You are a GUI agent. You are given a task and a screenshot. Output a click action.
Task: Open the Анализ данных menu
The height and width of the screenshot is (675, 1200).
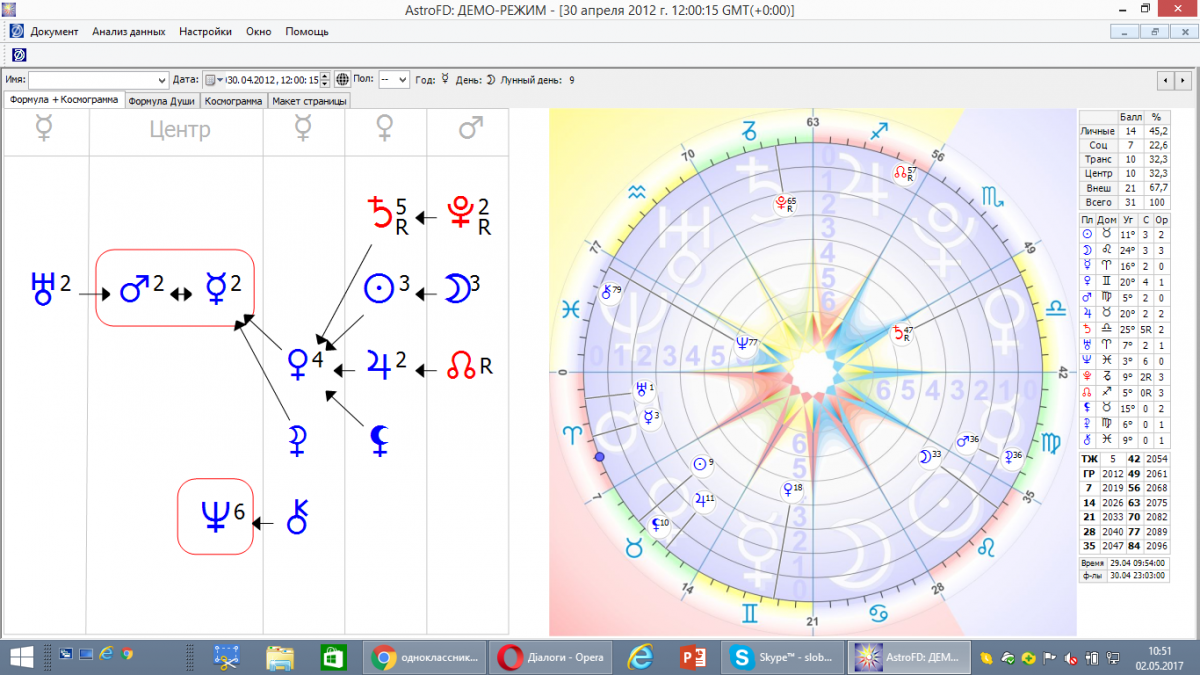(x=128, y=31)
